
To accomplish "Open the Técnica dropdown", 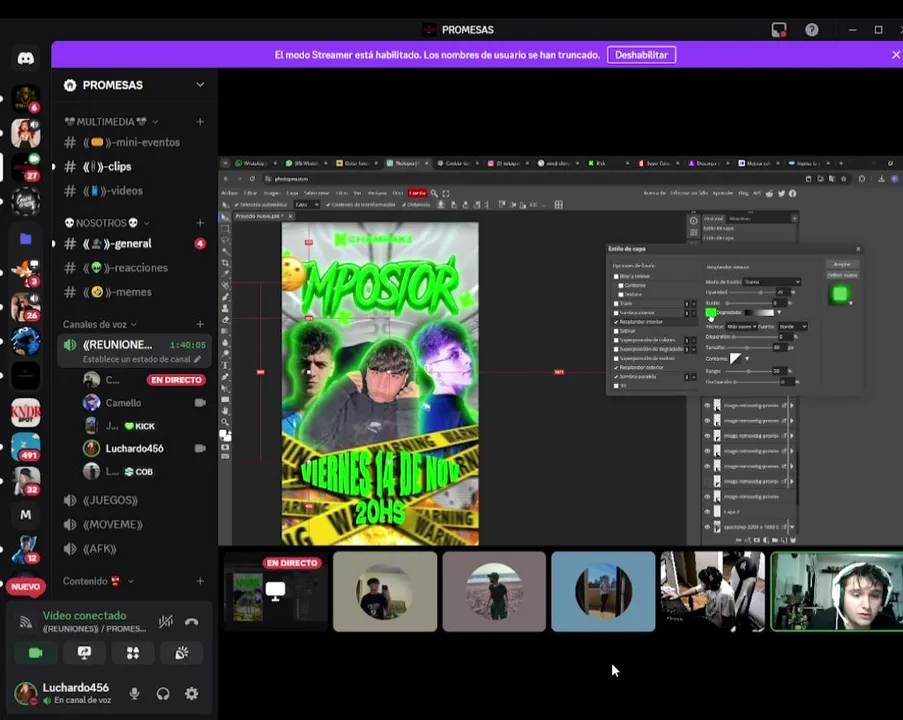I will tap(741, 327).
